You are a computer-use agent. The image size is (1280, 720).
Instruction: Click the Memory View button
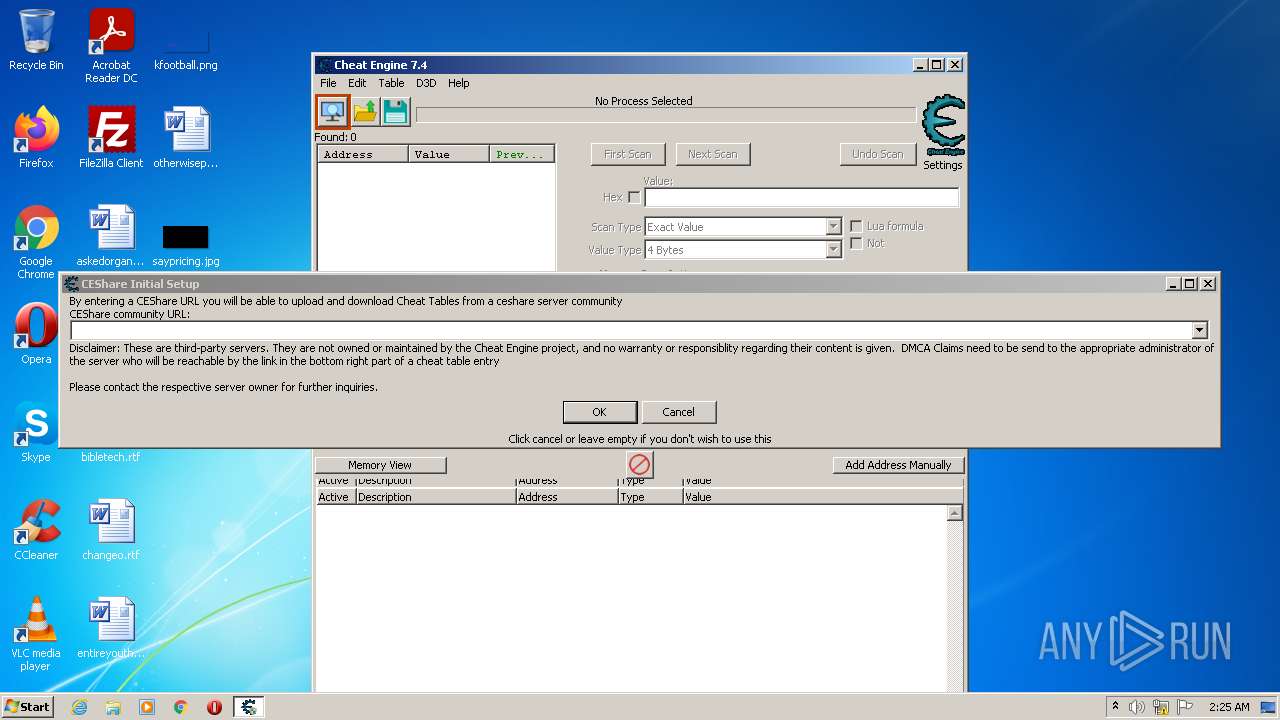(380, 465)
